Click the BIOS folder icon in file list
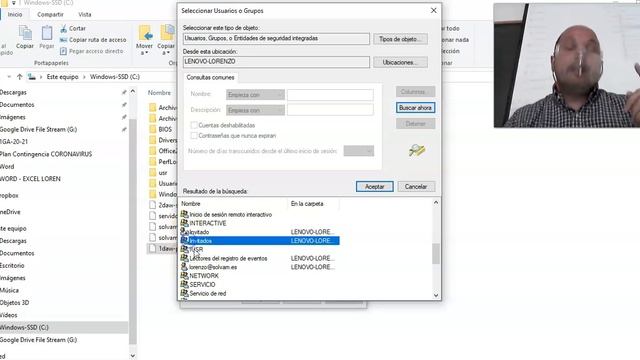This screenshot has width=640, height=360. (x=153, y=129)
